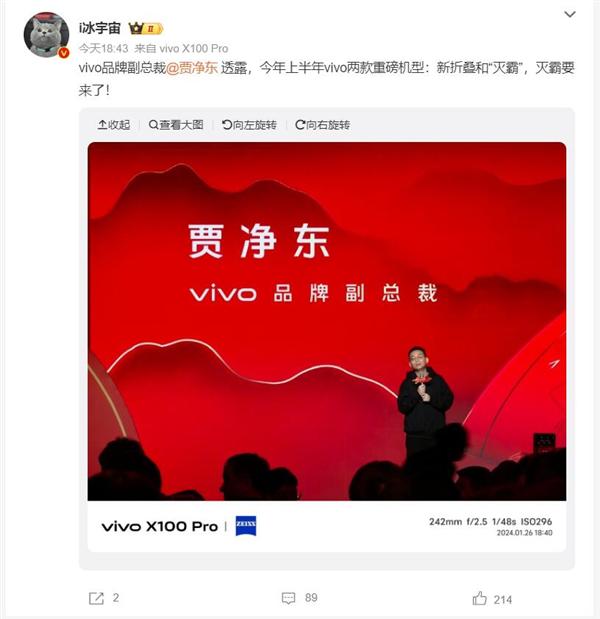Open the cat avatar profile picture
The image size is (600, 619).
46,35
